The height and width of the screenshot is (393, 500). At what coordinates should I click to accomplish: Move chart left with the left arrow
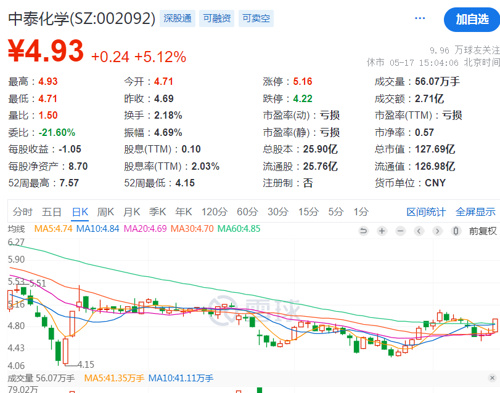(419, 231)
